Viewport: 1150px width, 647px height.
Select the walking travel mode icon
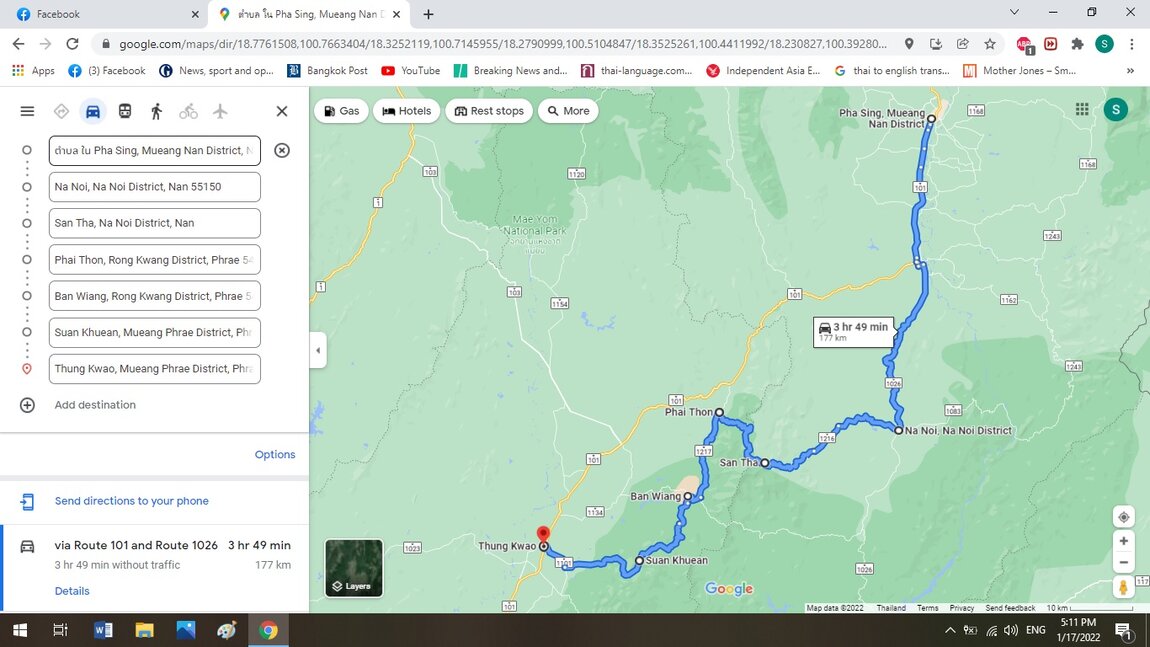pyautogui.click(x=156, y=111)
